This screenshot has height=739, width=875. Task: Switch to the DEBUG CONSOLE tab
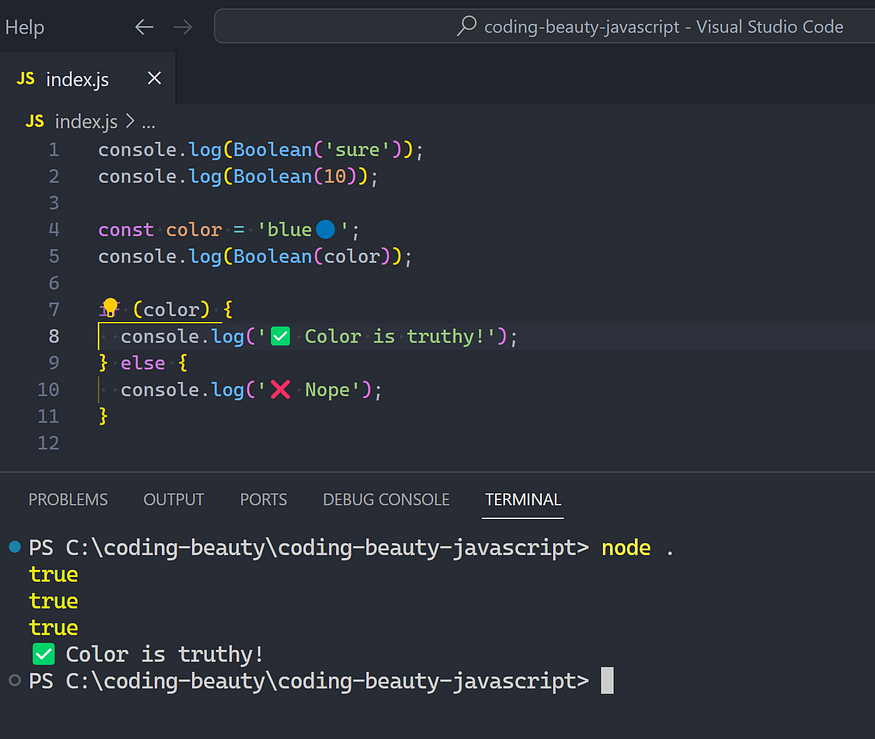[x=386, y=499]
